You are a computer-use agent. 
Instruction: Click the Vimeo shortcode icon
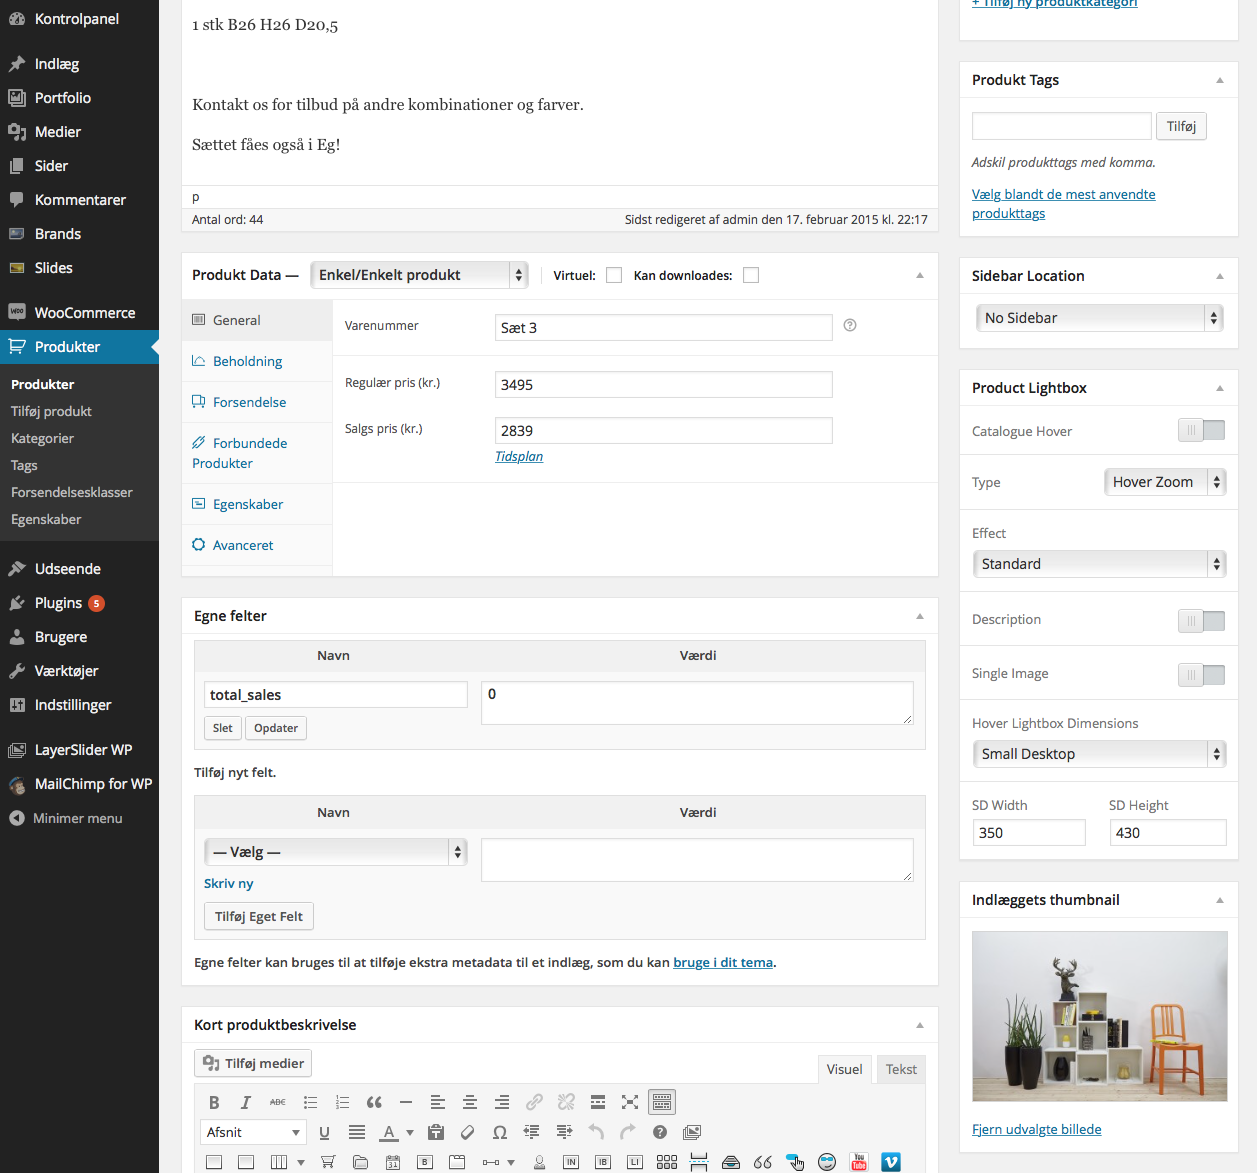pos(891,1162)
